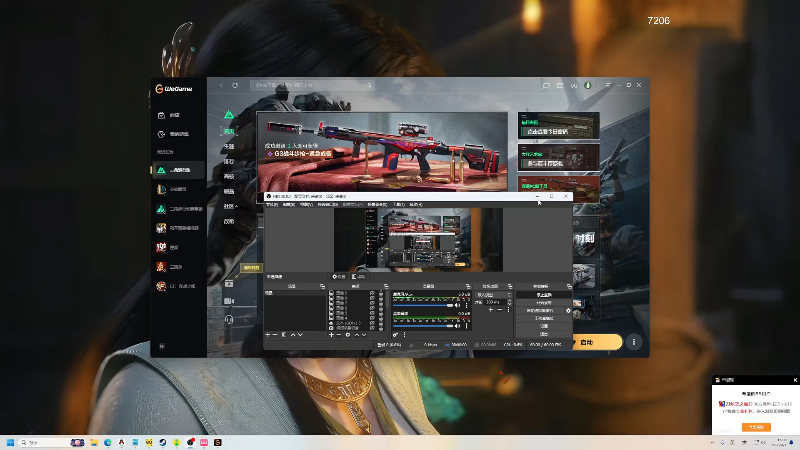Refresh the WeGame page
Image resolution: width=800 pixels, height=450 pixels.
coord(235,85)
